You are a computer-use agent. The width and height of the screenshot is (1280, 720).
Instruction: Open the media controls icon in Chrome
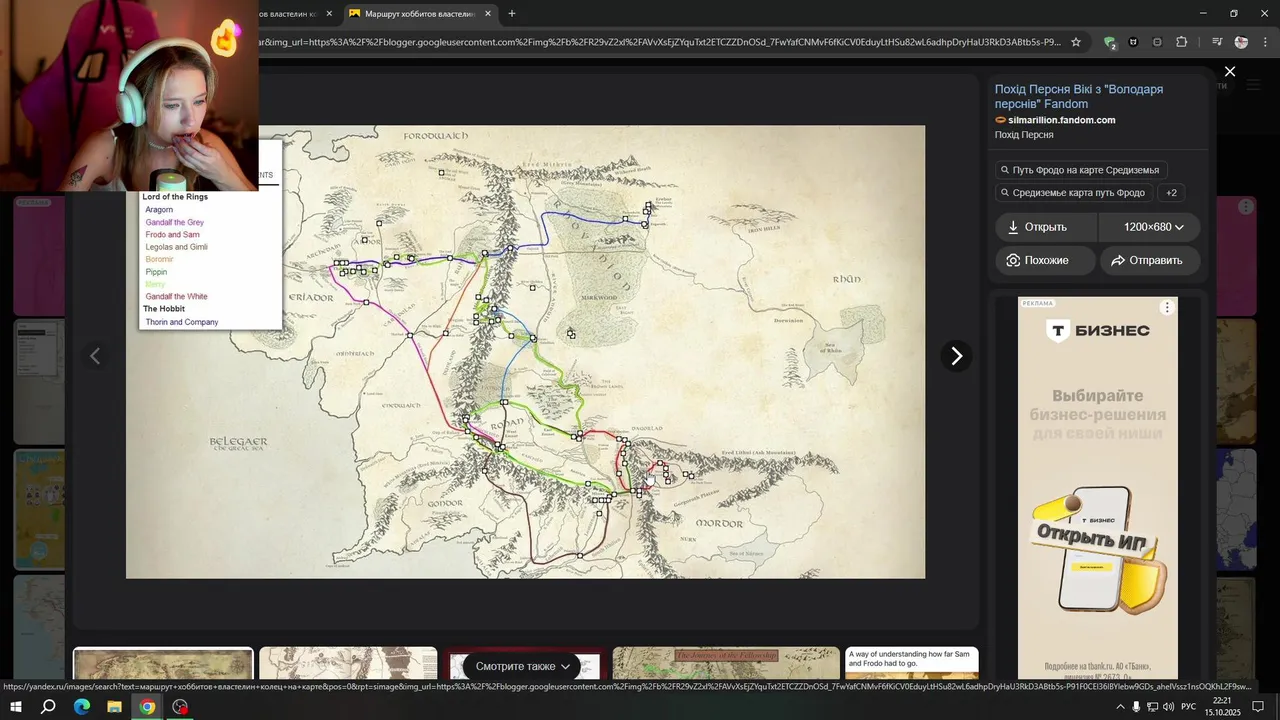1217,42
